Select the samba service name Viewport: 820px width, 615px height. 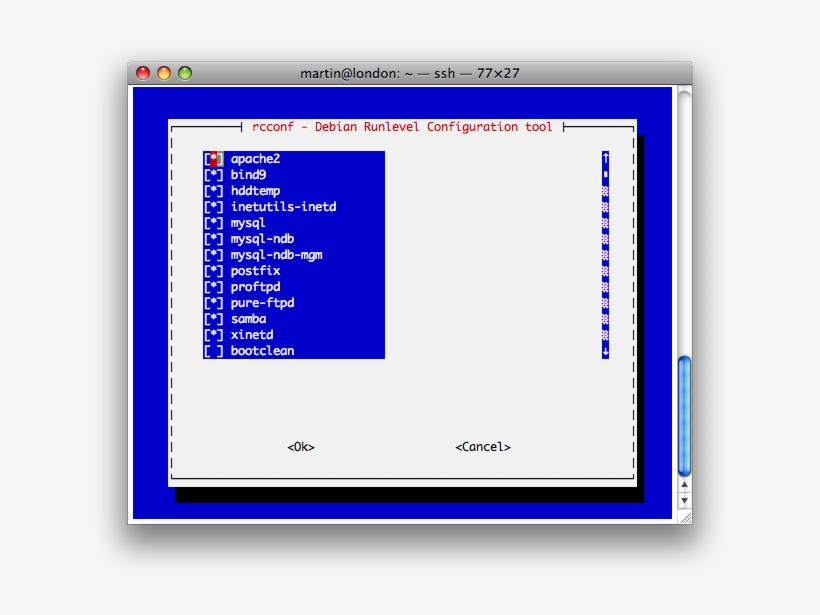click(248, 319)
